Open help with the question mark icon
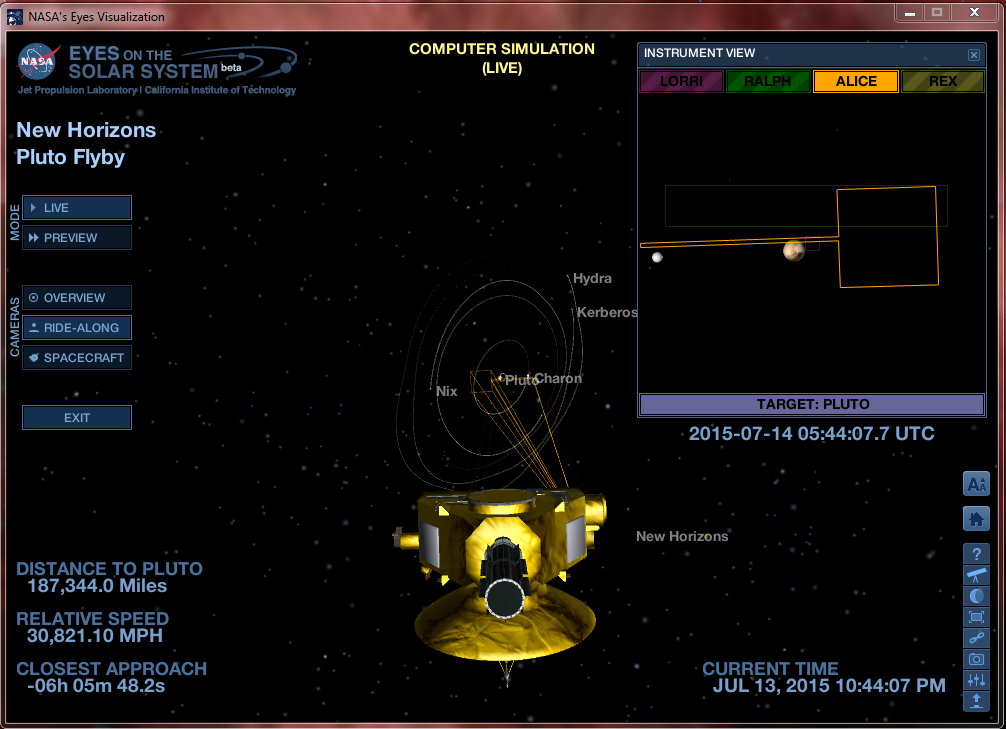 coord(976,554)
